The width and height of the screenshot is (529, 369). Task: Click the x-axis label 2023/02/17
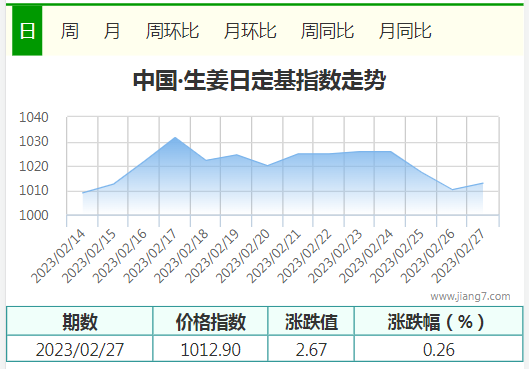[x=150, y=256]
